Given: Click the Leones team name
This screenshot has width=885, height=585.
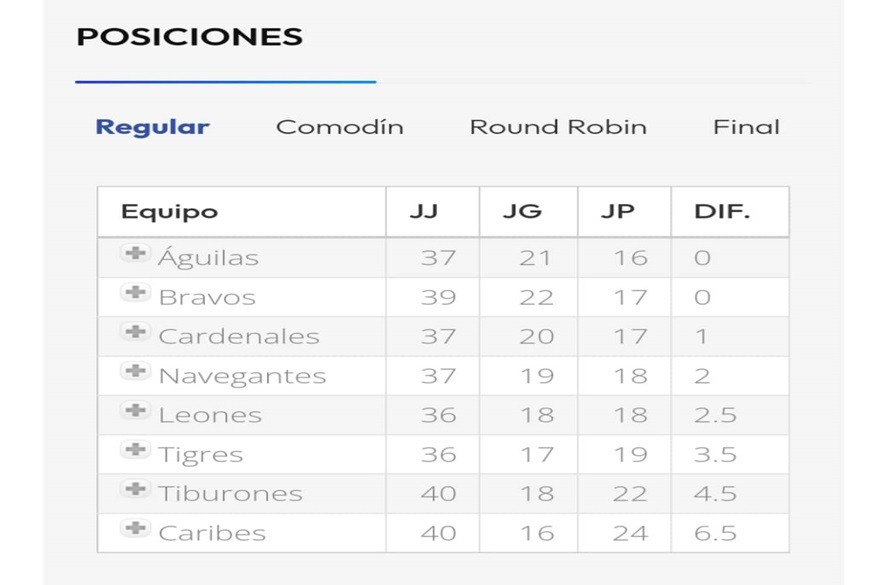Looking at the screenshot, I should point(210,415).
